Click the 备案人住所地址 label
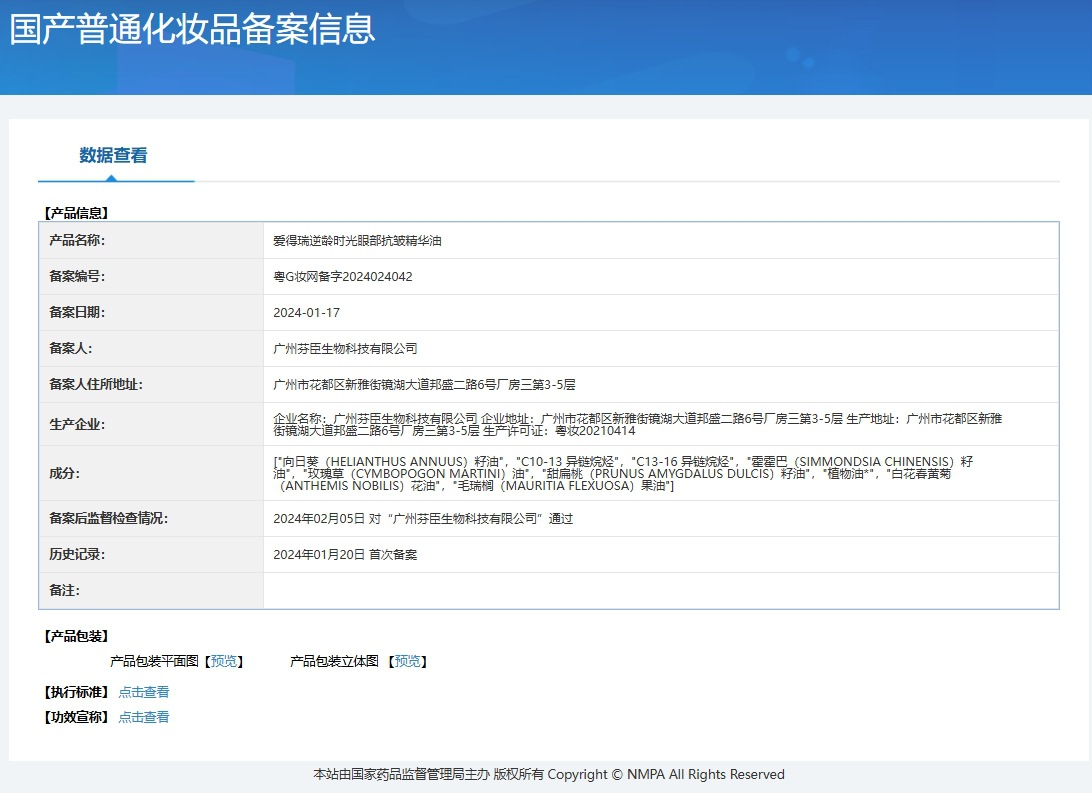This screenshot has height=793, width=1092. point(95,384)
